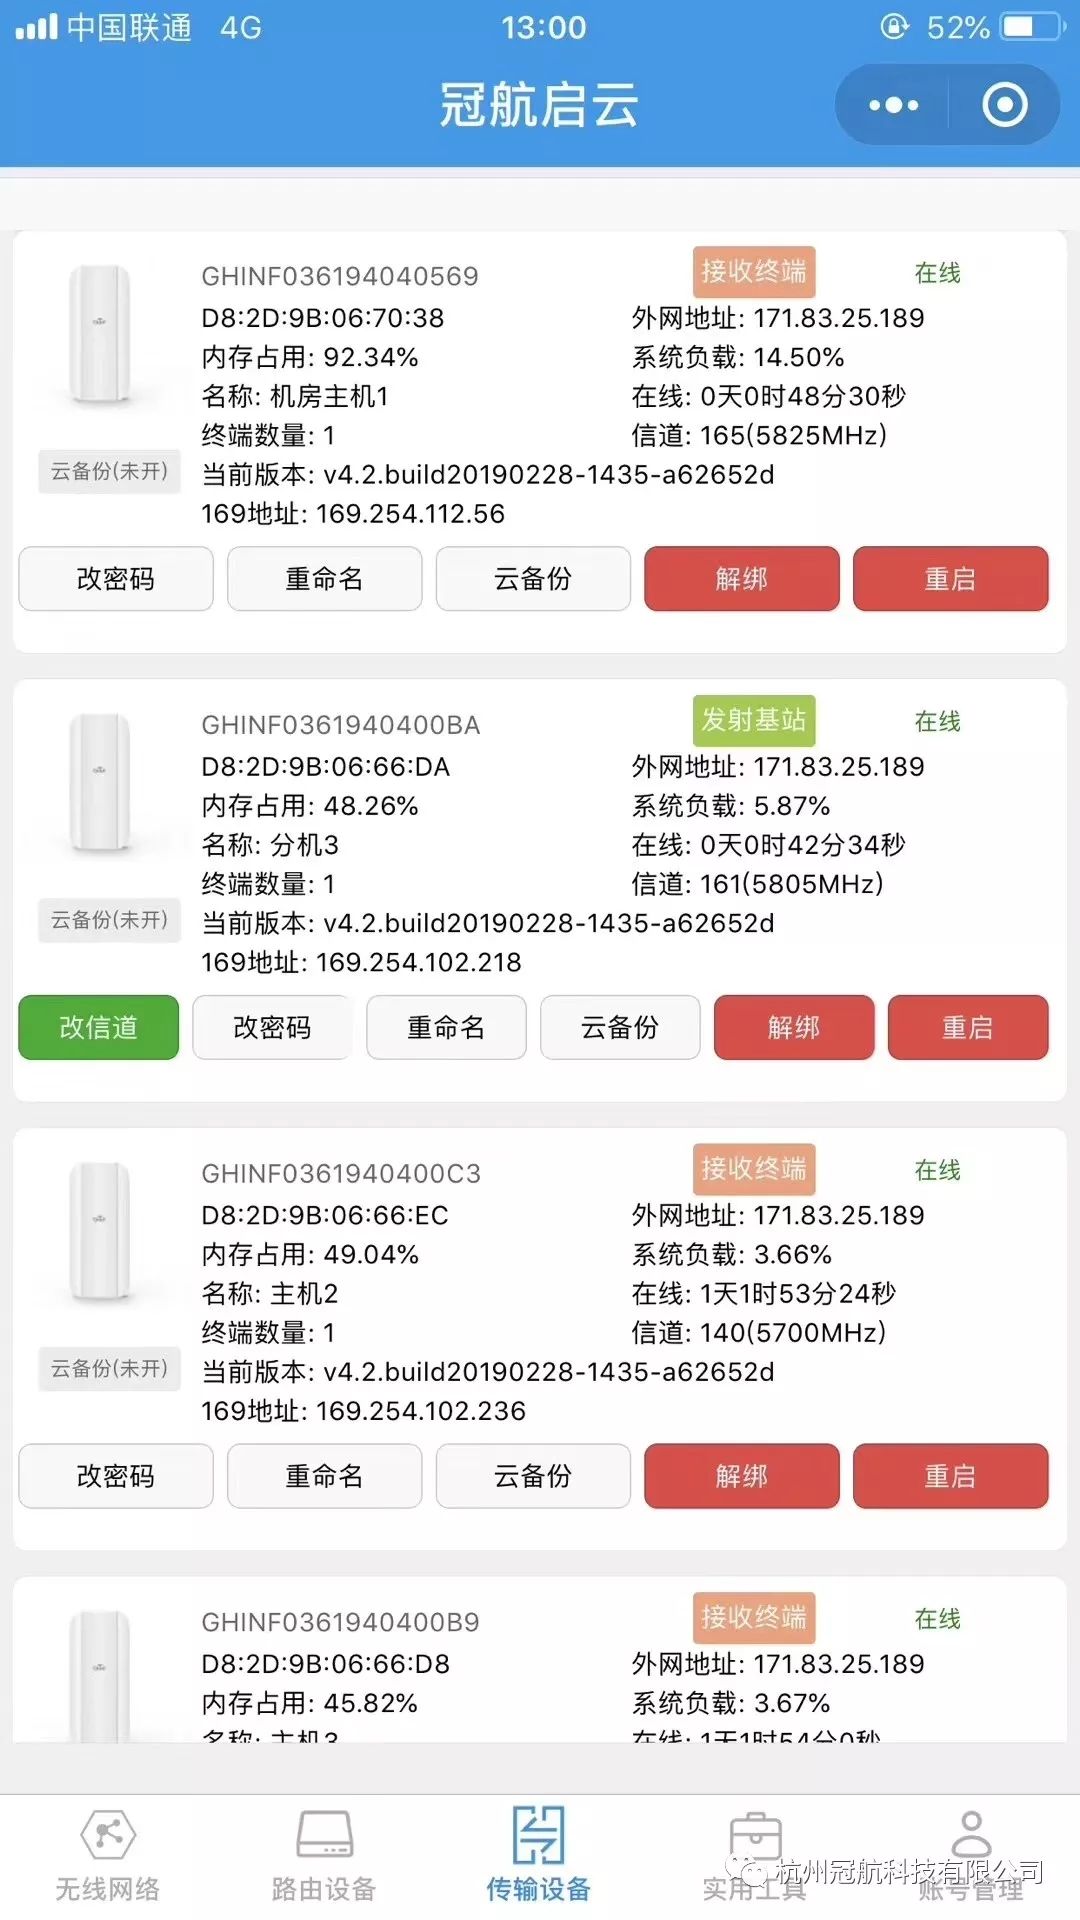Viewport: 1080px width, 1920px height.
Task: Open the mini program three-dots menu
Action: point(893,105)
